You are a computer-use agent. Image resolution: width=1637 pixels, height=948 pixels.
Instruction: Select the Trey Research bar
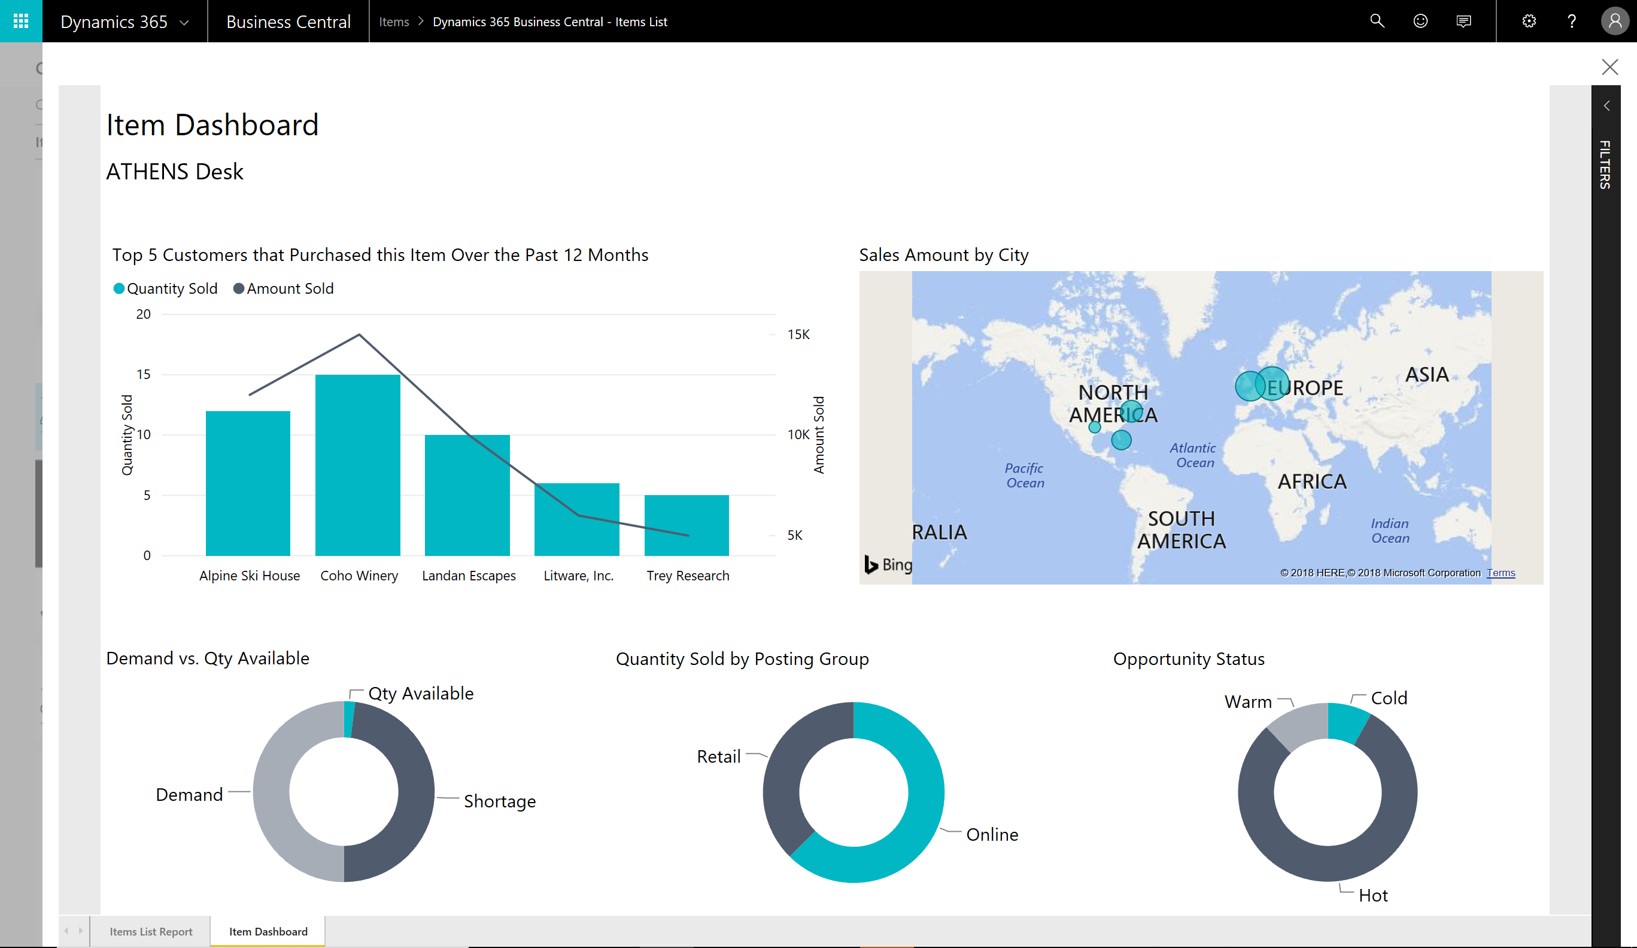[x=686, y=525]
